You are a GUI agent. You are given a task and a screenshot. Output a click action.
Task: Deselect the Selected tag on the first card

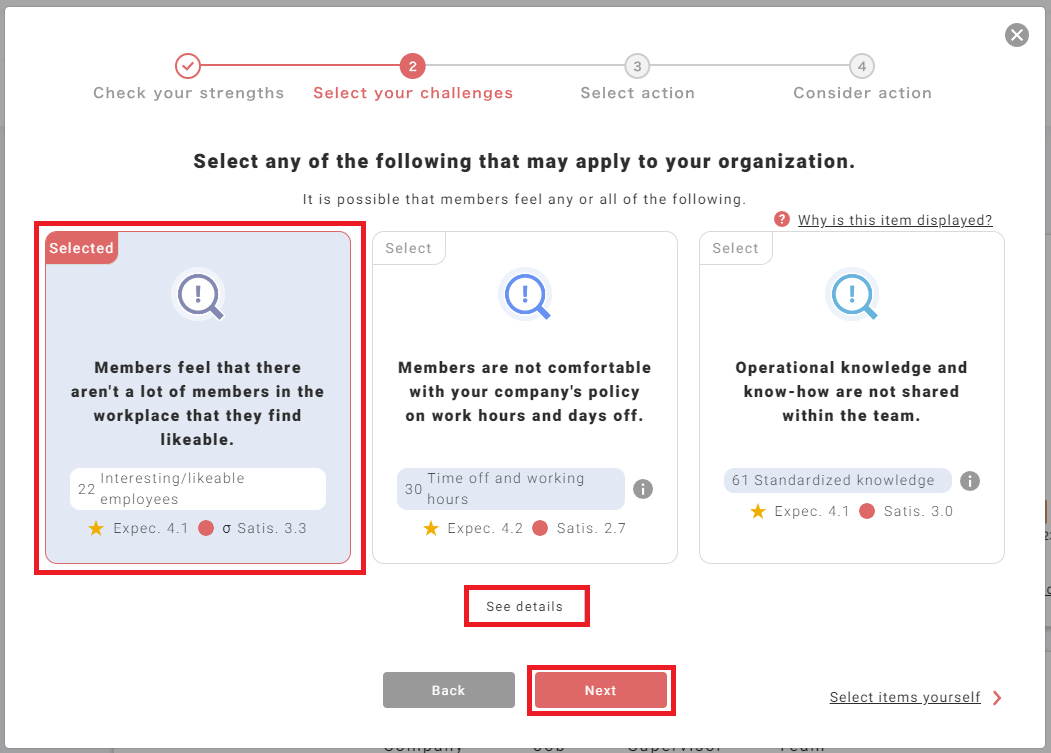coord(82,248)
